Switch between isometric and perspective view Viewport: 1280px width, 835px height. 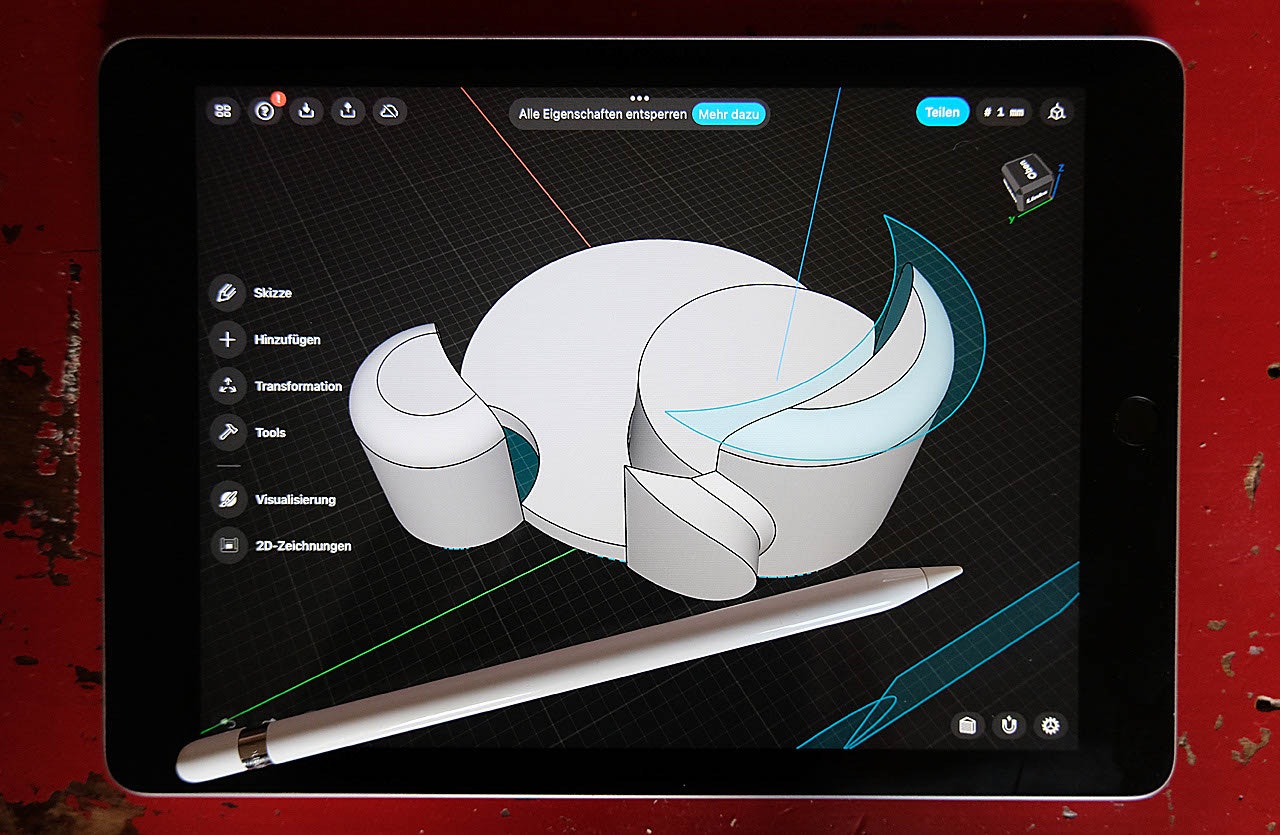coord(1056,112)
